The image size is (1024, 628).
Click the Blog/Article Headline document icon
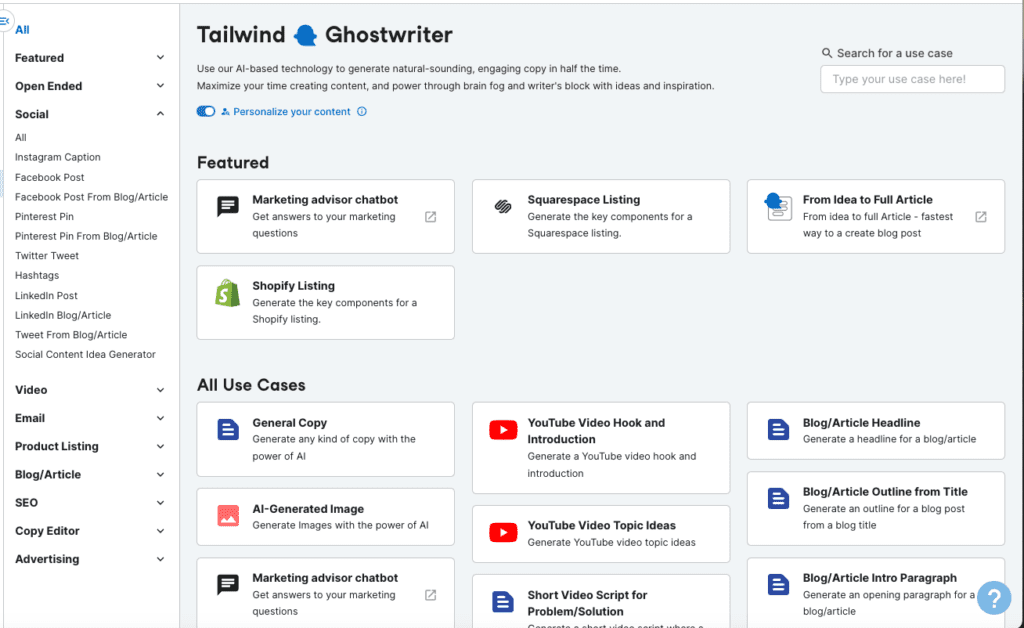(778, 430)
